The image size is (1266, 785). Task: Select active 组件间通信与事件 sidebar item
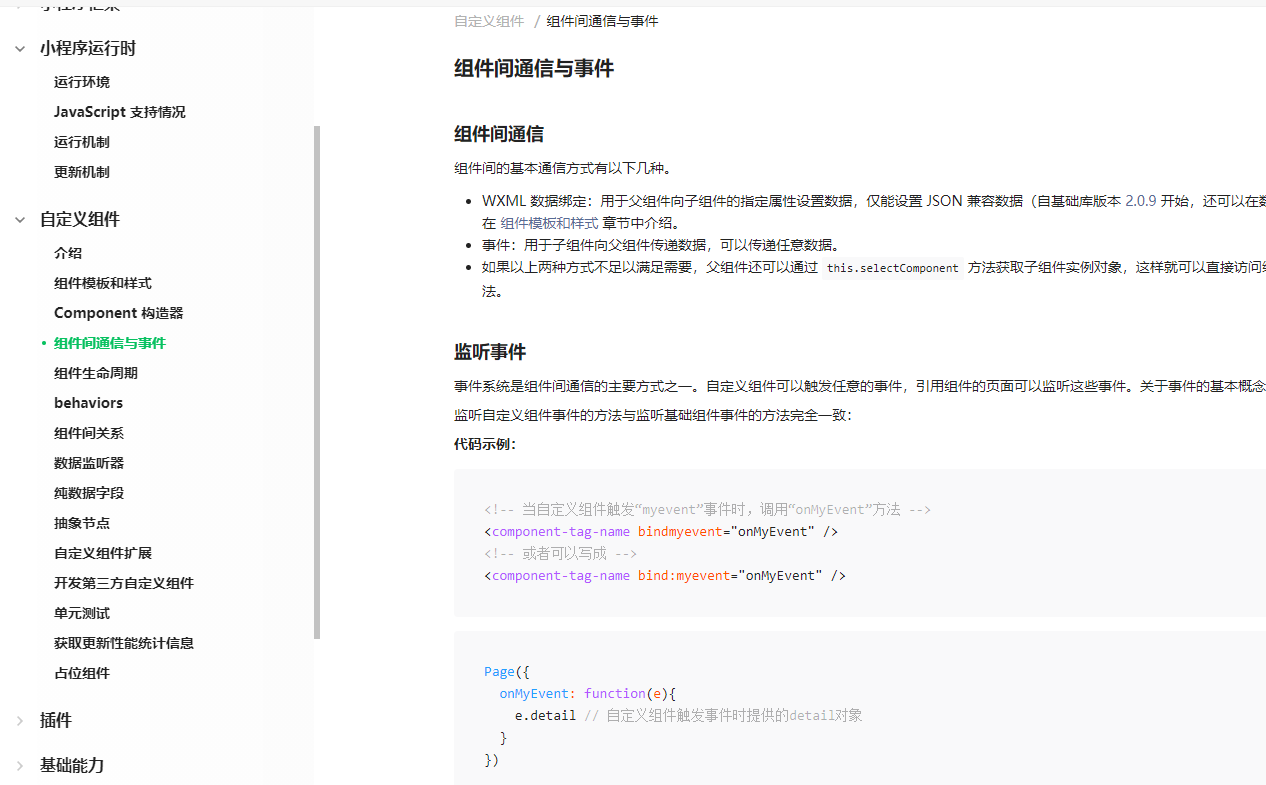click(x=110, y=343)
